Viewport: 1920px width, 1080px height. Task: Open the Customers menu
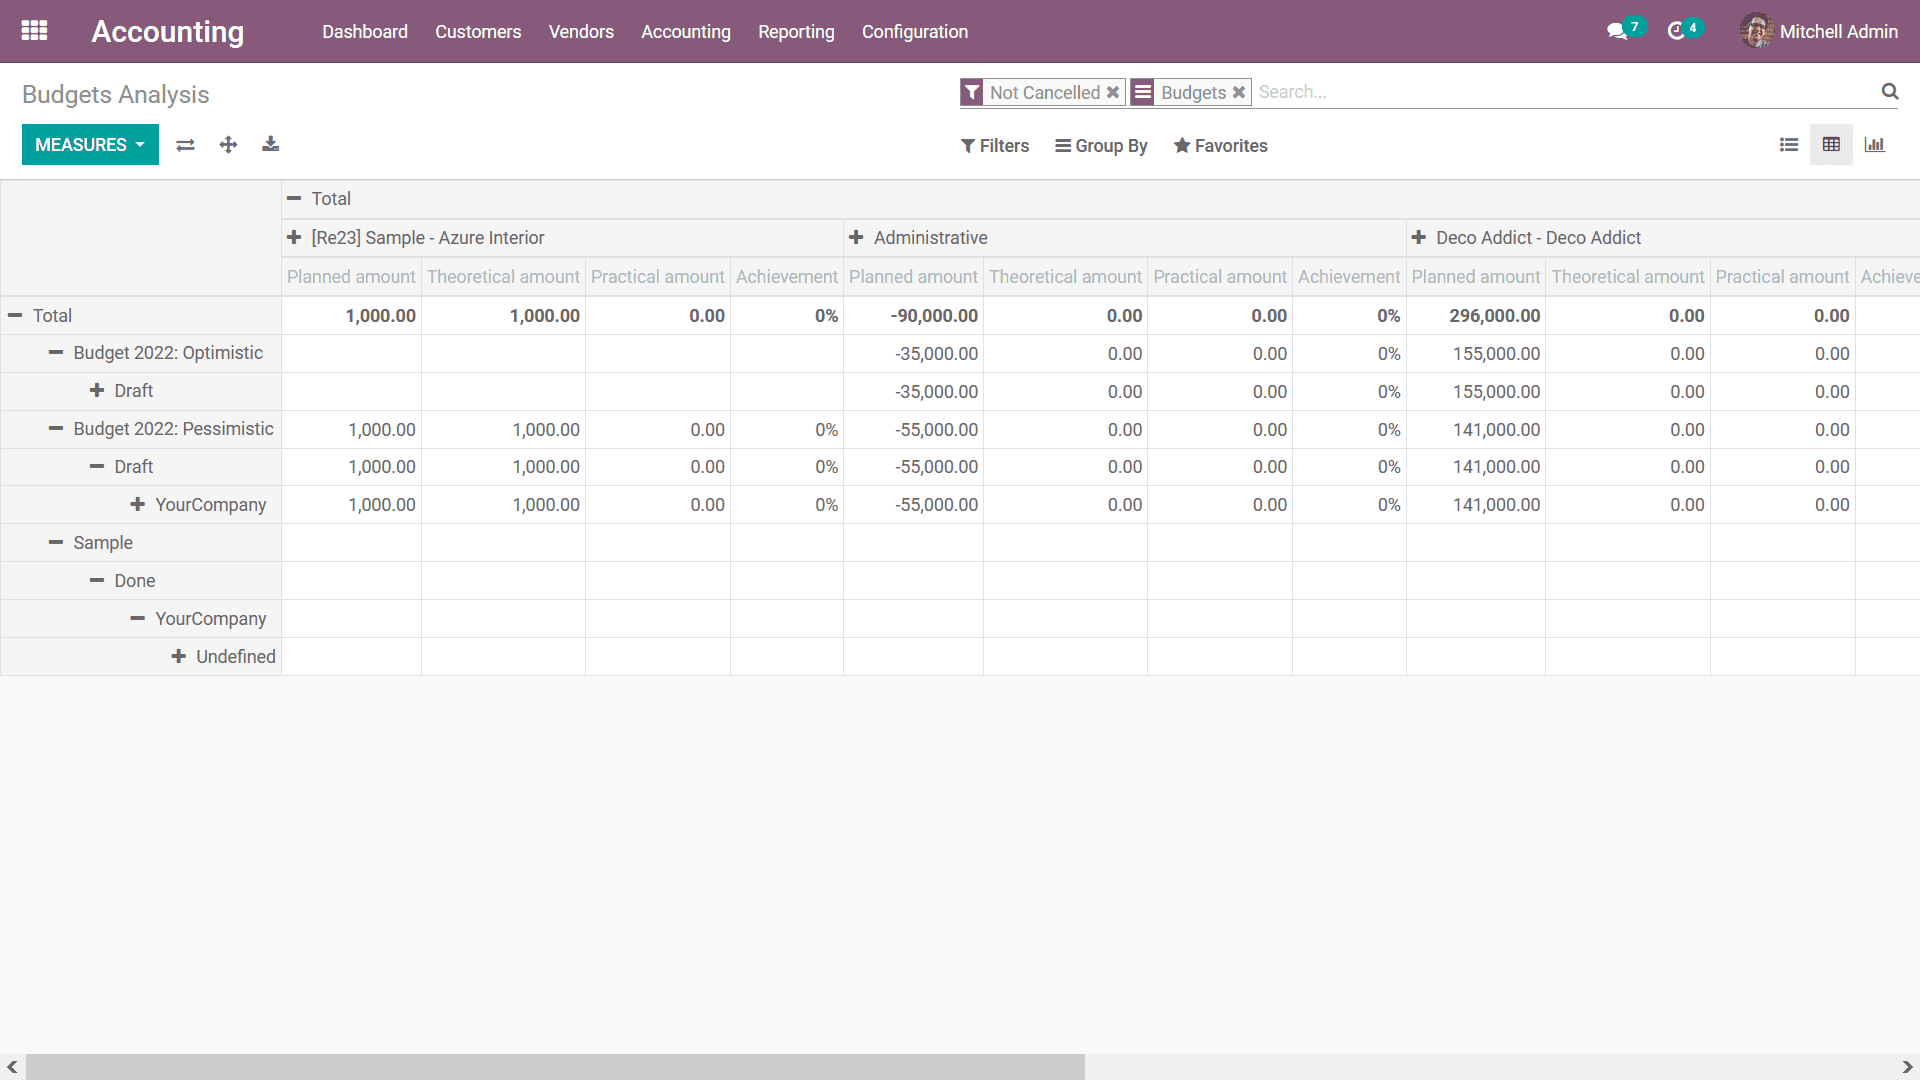pos(478,32)
